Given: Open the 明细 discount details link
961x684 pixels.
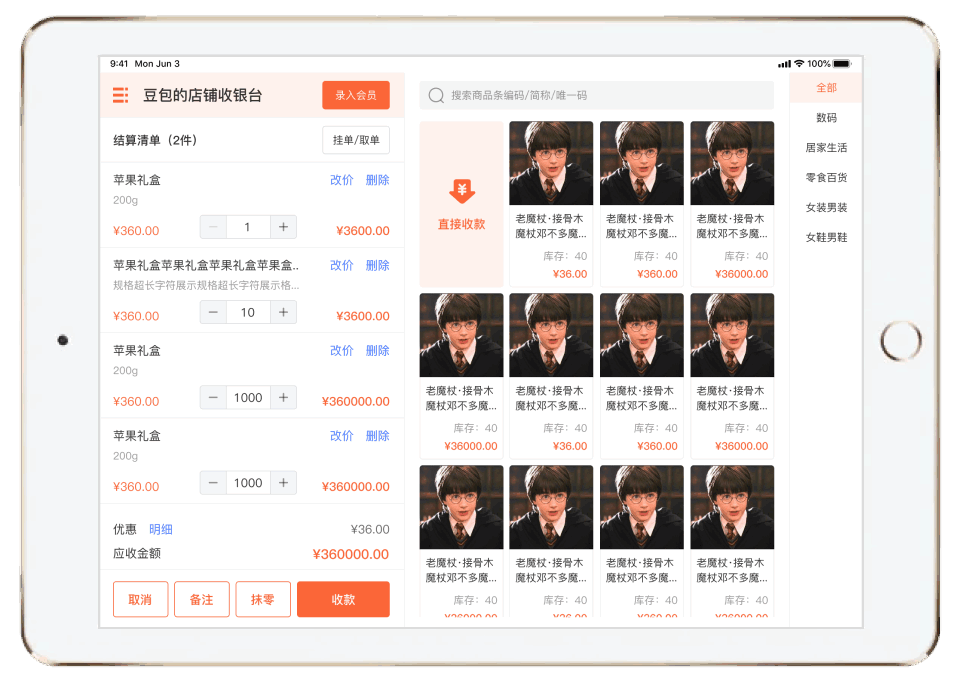Looking at the screenshot, I should click(x=161, y=530).
